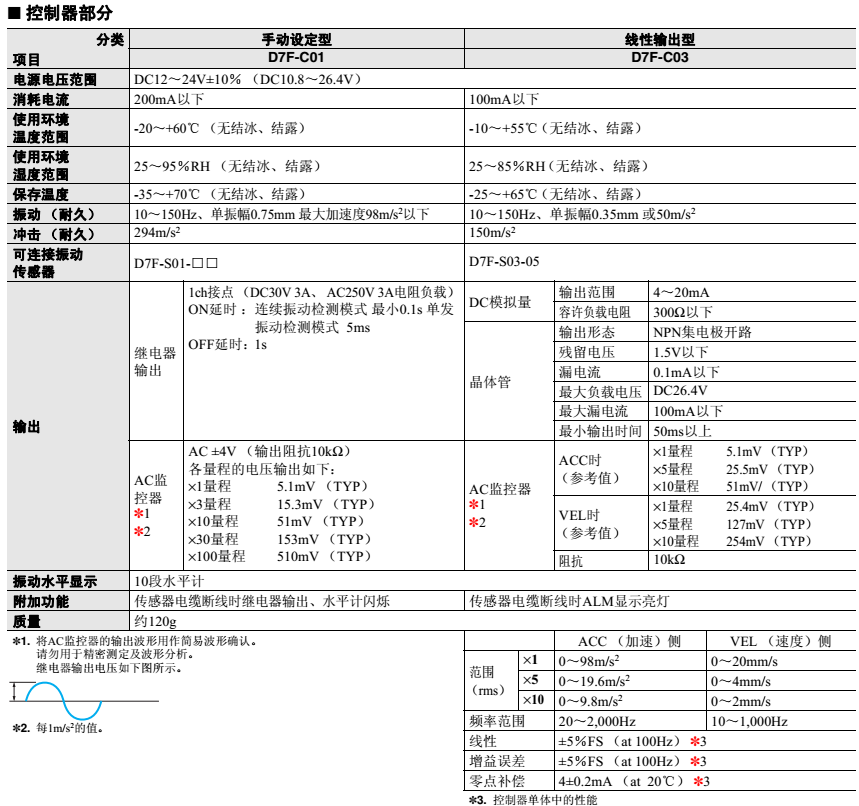This screenshot has height=806, width=859.
Task: Click red asterisk 1 under D7F-C01 AC监控器
Action: [x=139, y=513]
